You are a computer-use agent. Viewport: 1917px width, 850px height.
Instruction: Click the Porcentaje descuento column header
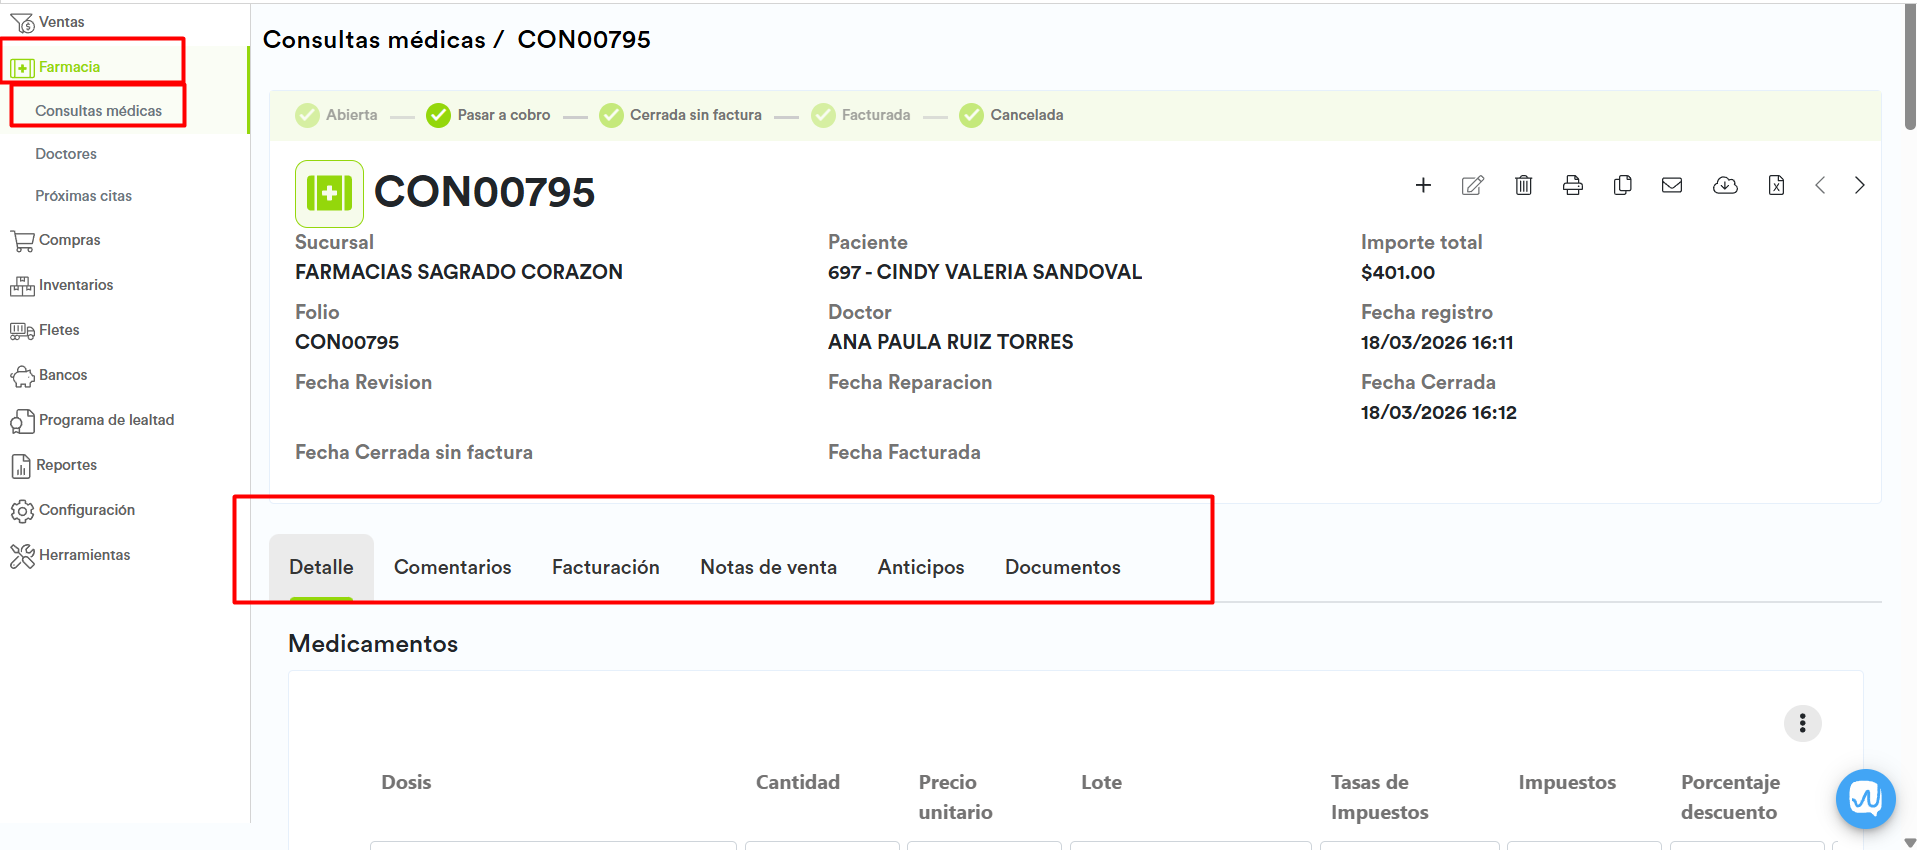1730,797
